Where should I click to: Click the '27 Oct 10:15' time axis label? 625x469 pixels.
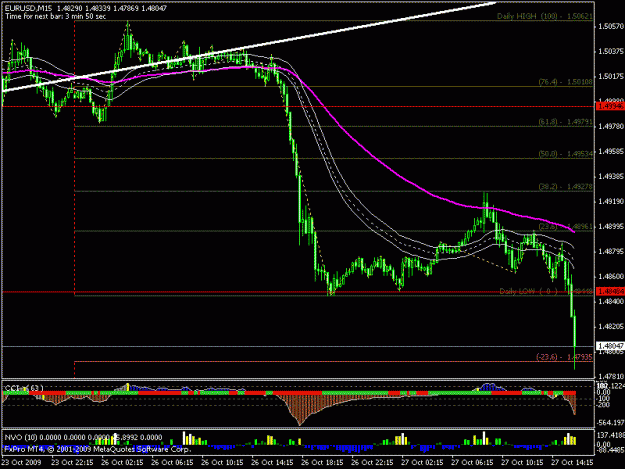[522, 462]
